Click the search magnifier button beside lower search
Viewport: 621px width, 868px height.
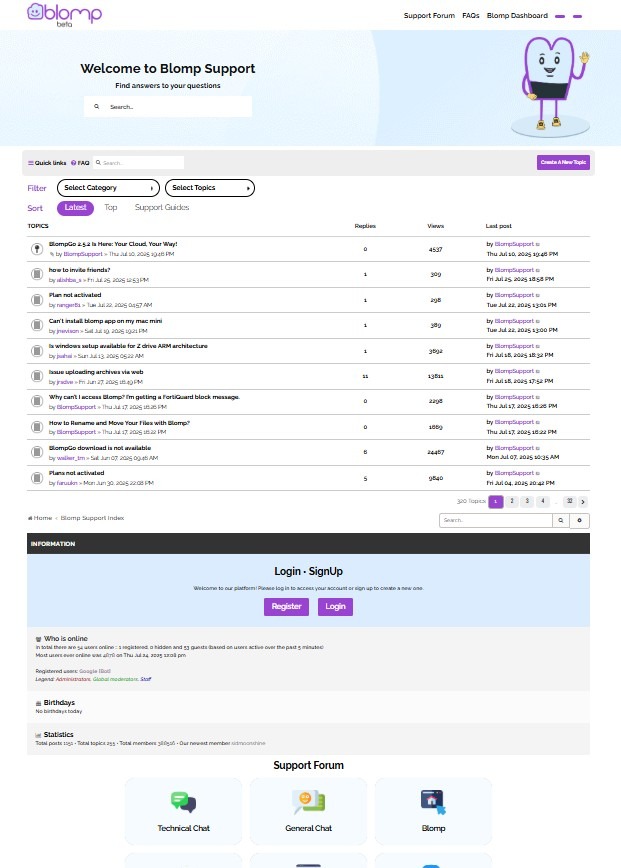point(561,520)
